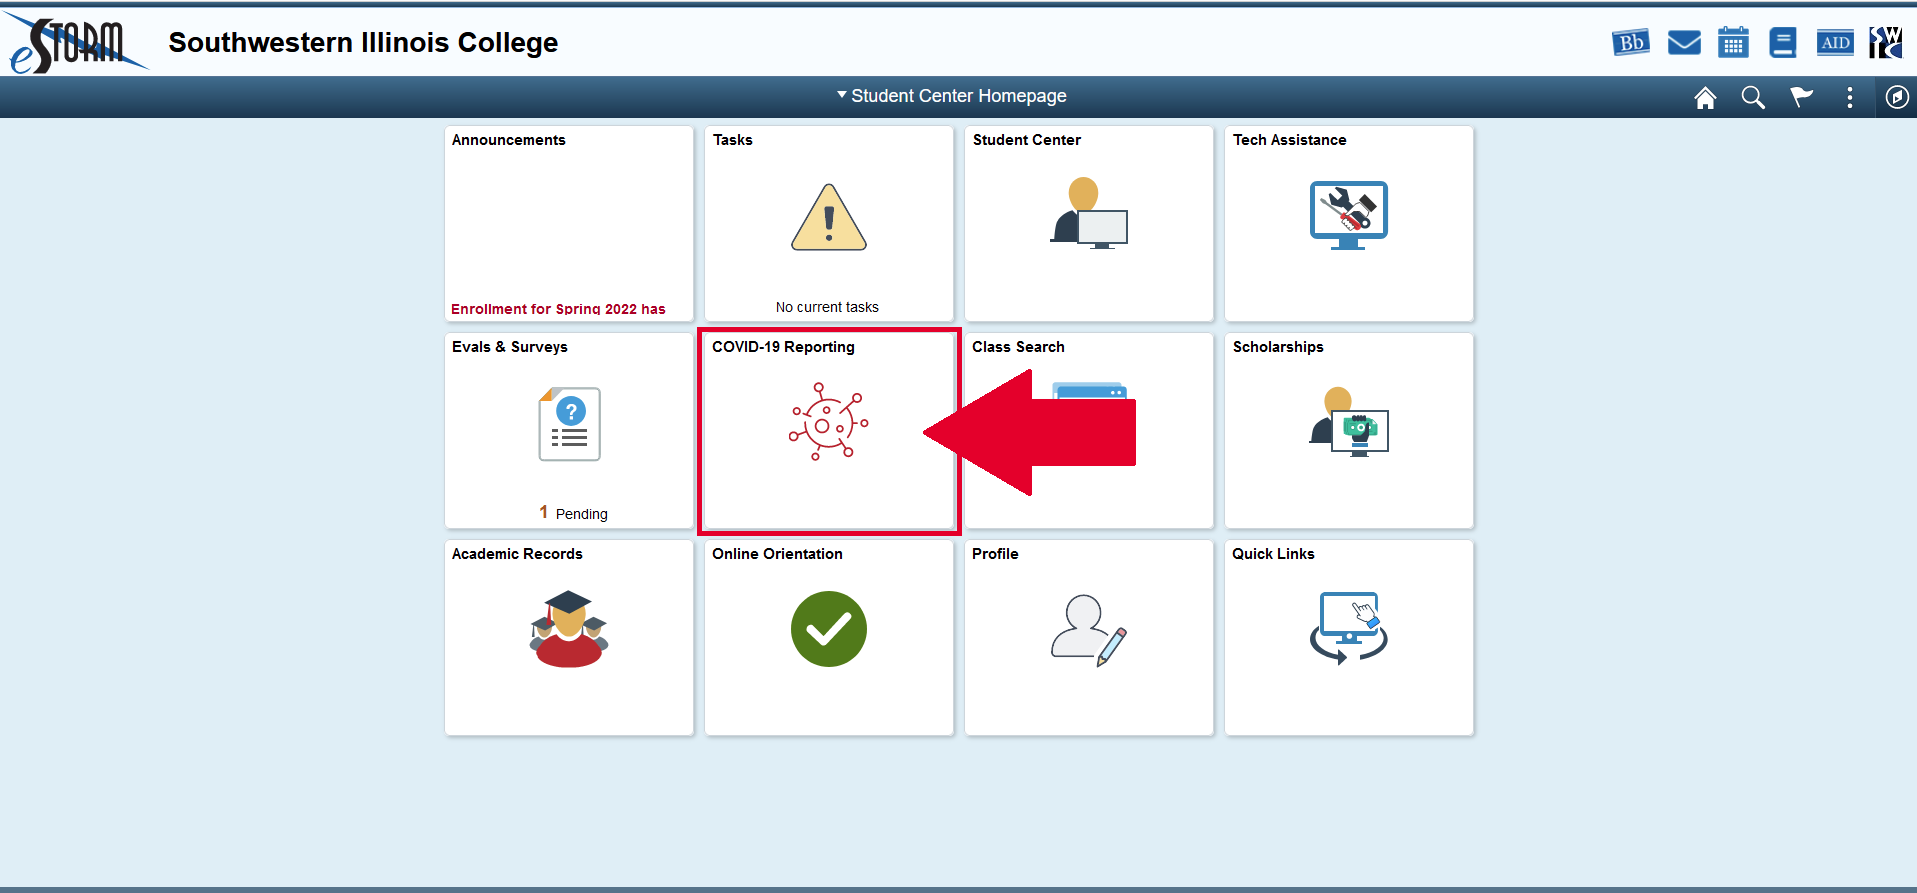1917x893 pixels.
Task: Open the Online Orientation tile
Action: click(x=828, y=637)
